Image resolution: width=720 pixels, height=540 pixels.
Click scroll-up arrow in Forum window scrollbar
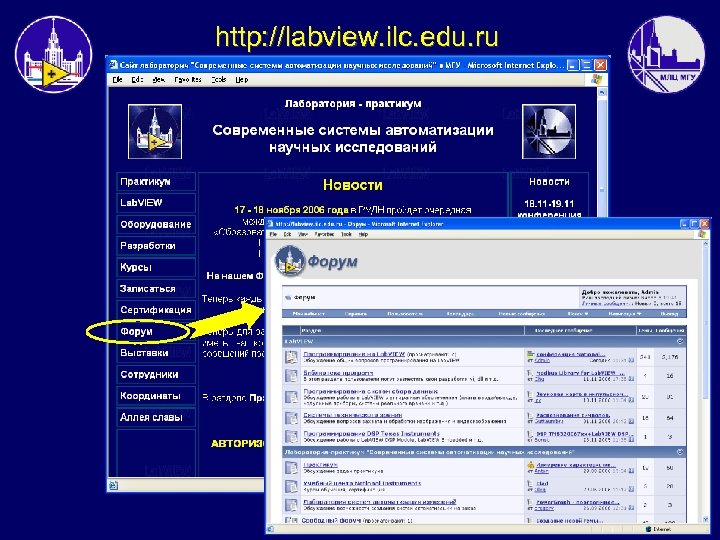coord(706,243)
